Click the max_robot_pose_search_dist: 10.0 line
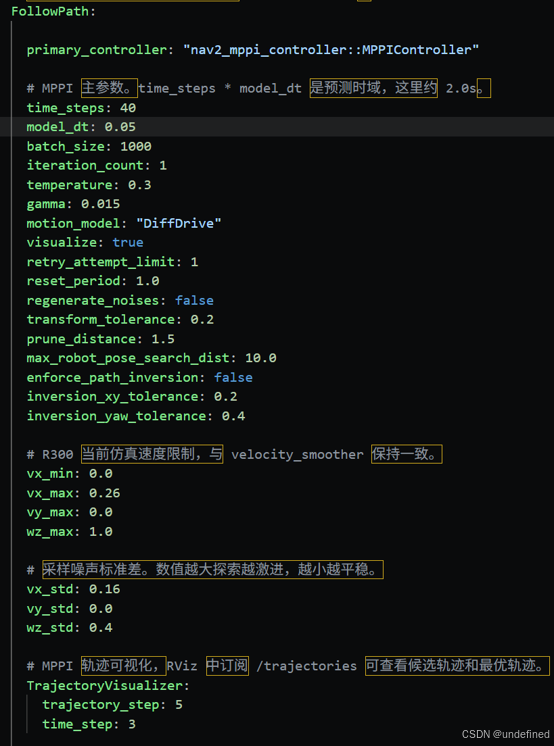The width and height of the screenshot is (554, 746). pos(151,358)
